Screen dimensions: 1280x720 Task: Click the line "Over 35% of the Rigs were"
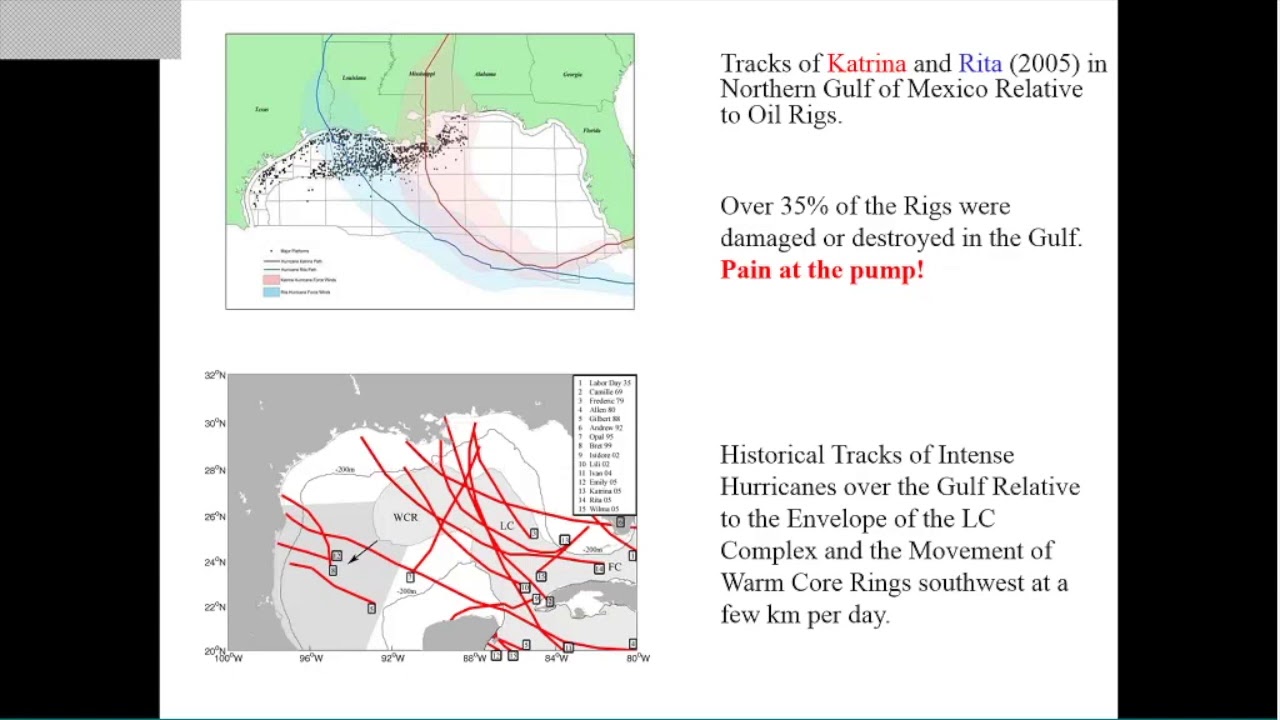pos(865,206)
